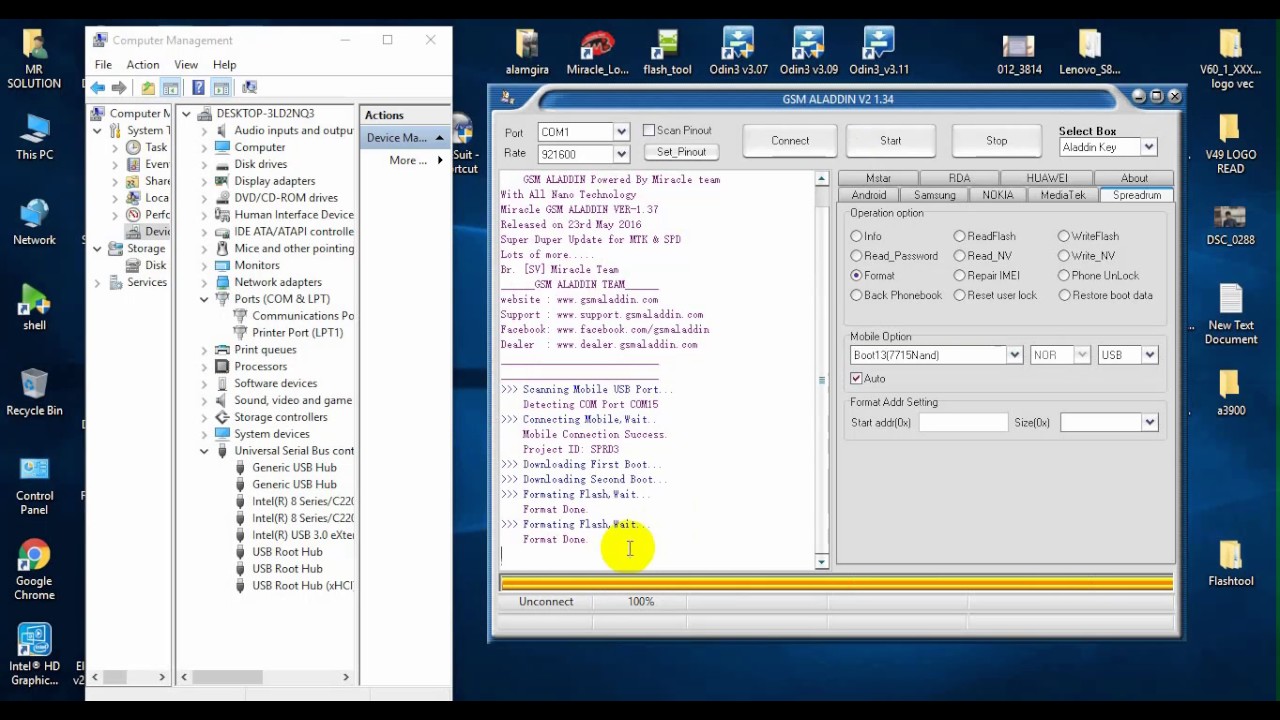Launch Odin3_v3.11 desktop icon
The height and width of the screenshot is (720, 1280).
(879, 52)
